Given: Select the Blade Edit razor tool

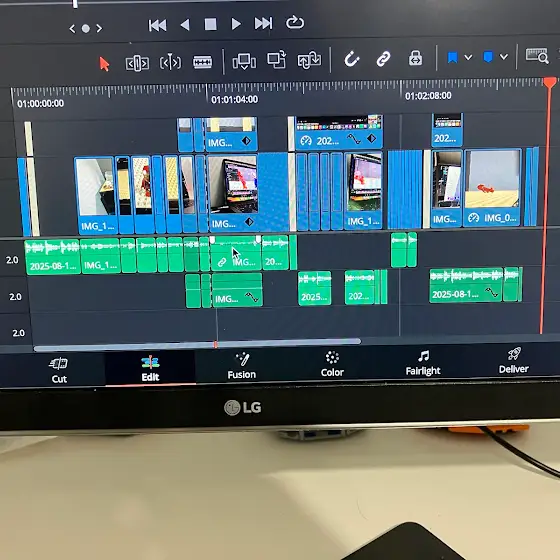Looking at the screenshot, I should coord(202,62).
